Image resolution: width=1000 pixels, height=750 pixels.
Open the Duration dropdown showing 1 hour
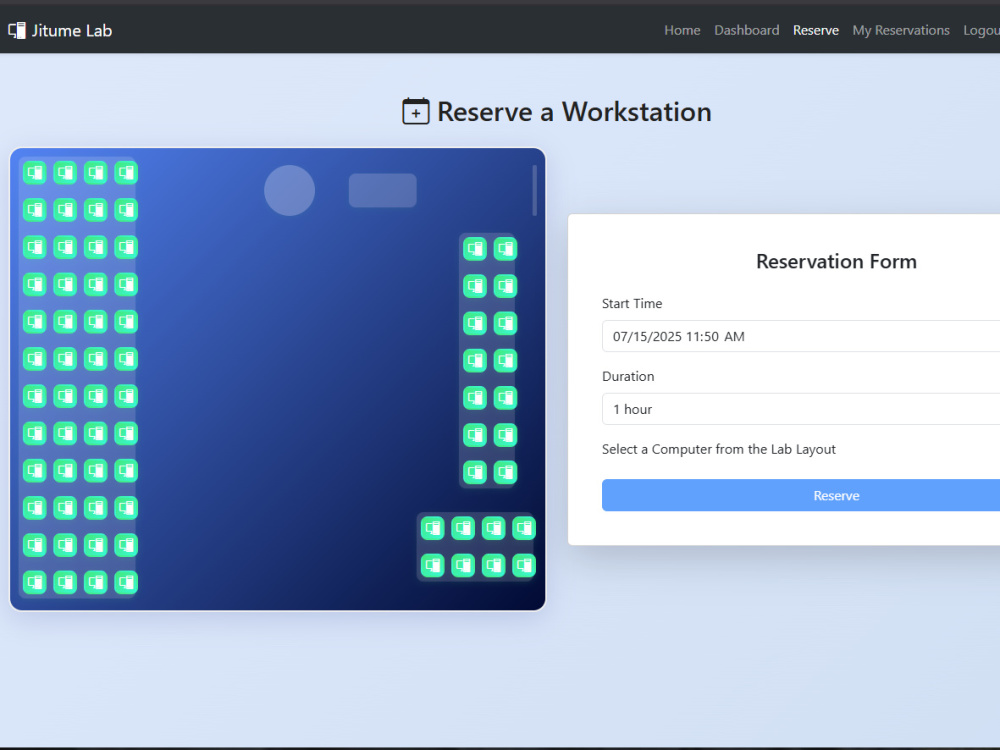pos(801,409)
